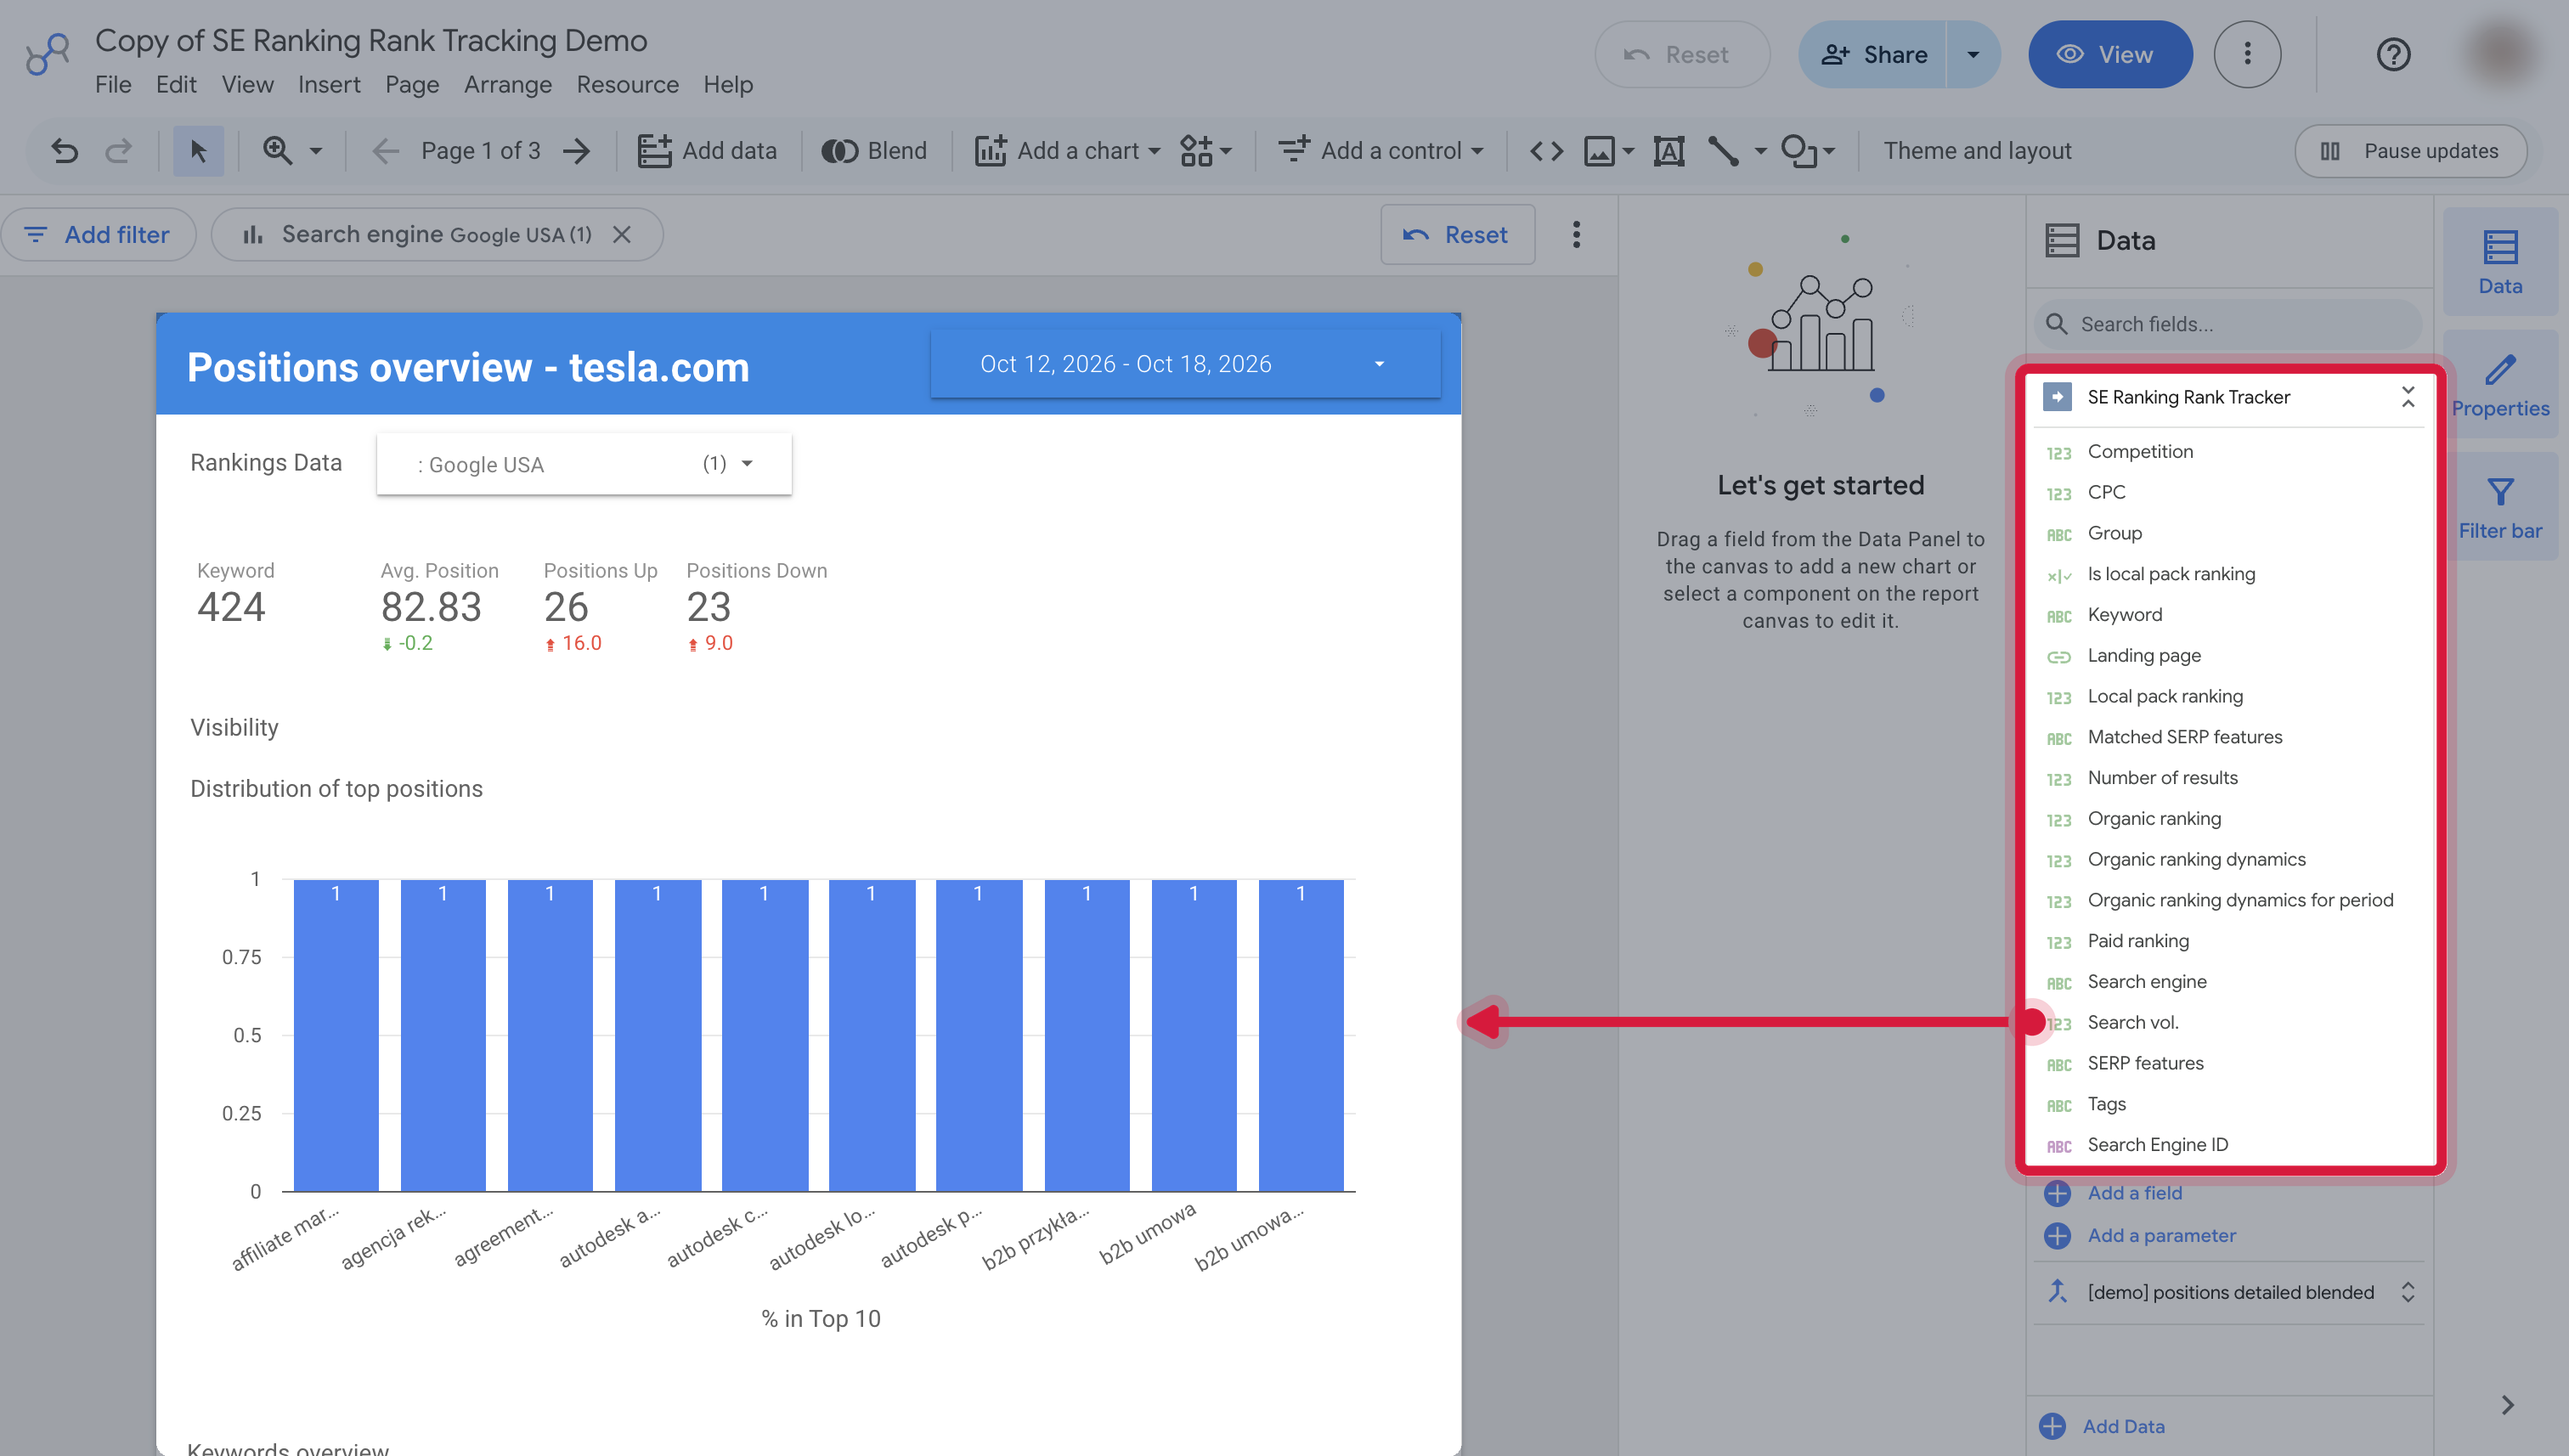The image size is (2569, 1456).
Task: Click the redo arrow icon
Action: (x=119, y=151)
